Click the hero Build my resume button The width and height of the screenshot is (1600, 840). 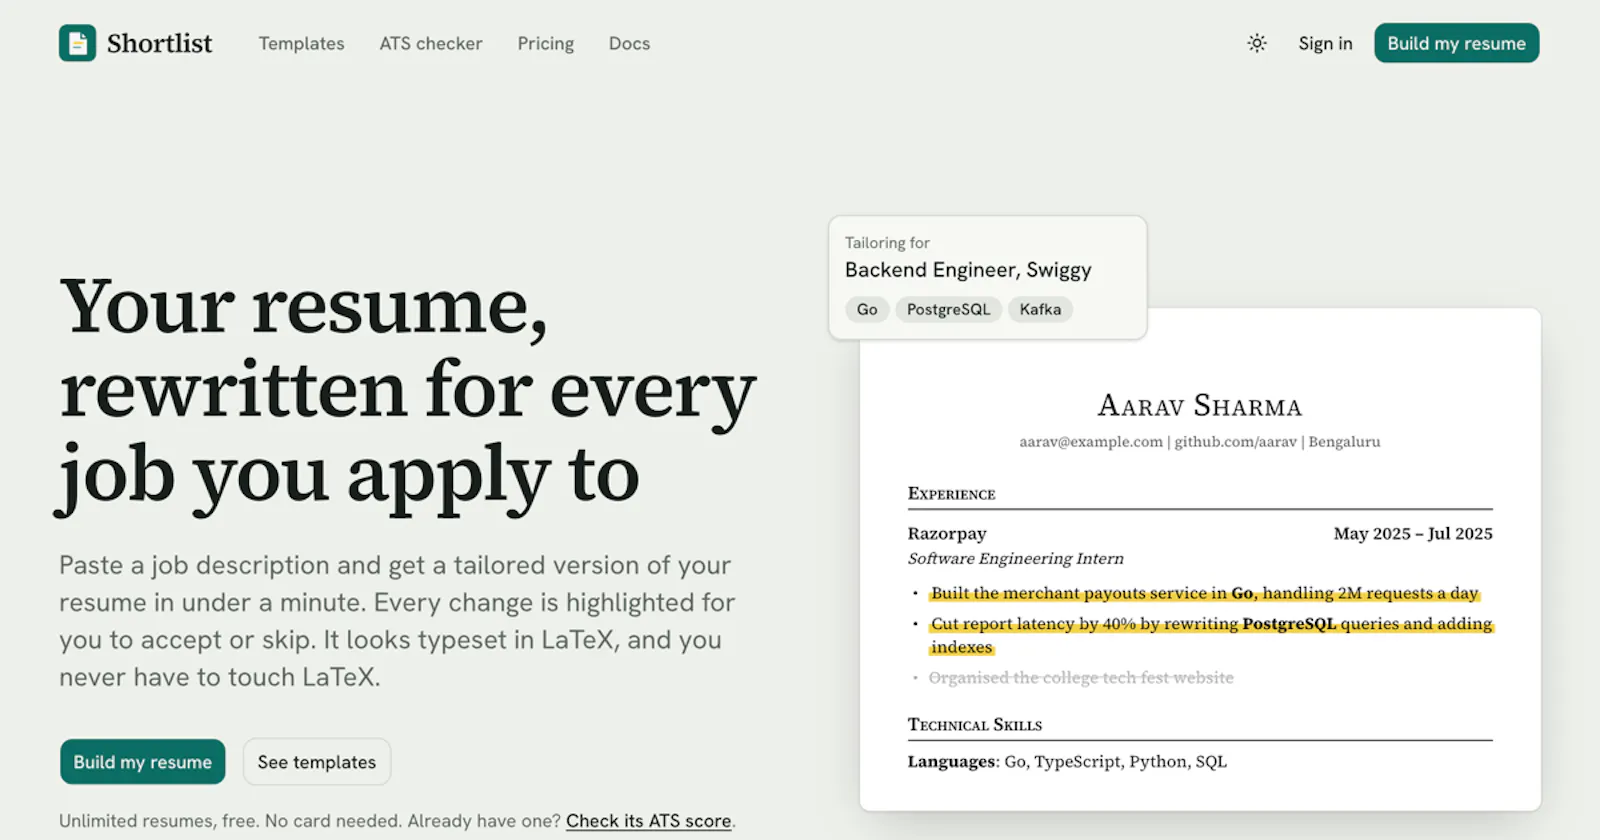click(142, 762)
